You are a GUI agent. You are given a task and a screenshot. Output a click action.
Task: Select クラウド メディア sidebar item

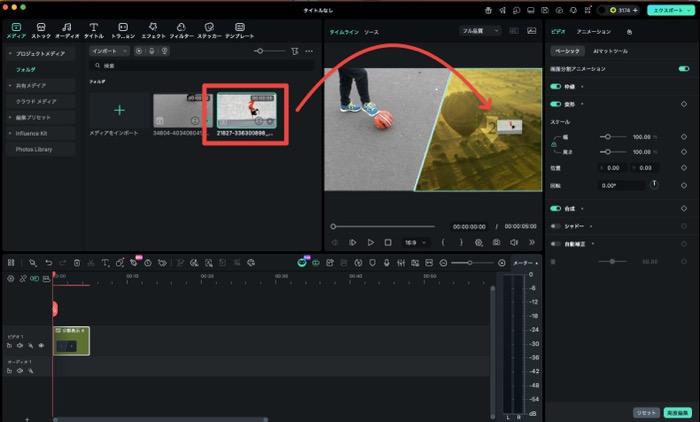pyautogui.click(x=36, y=101)
